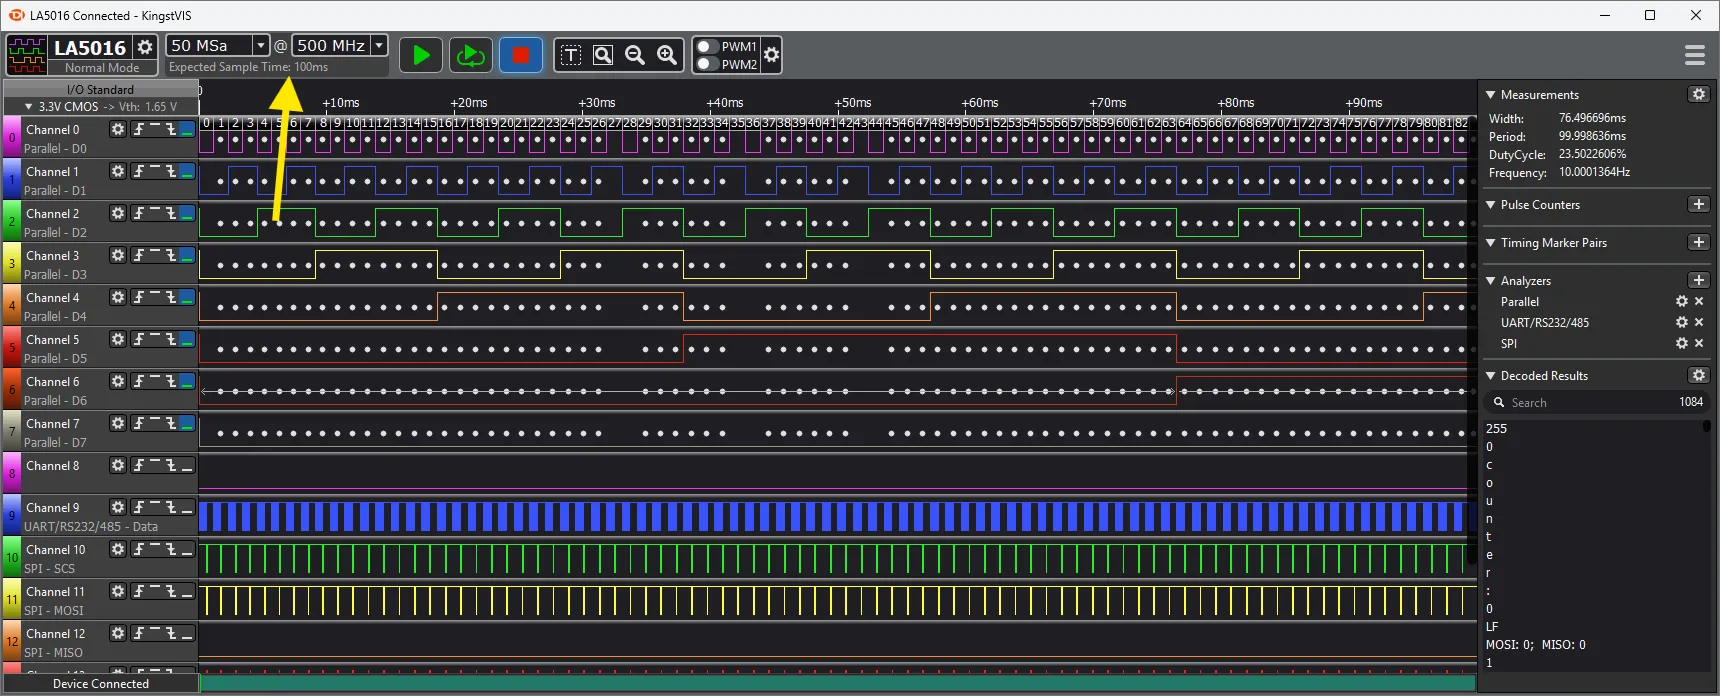Activate the text/selection region tool
Image resolution: width=1720 pixels, height=696 pixels.
tap(571, 55)
